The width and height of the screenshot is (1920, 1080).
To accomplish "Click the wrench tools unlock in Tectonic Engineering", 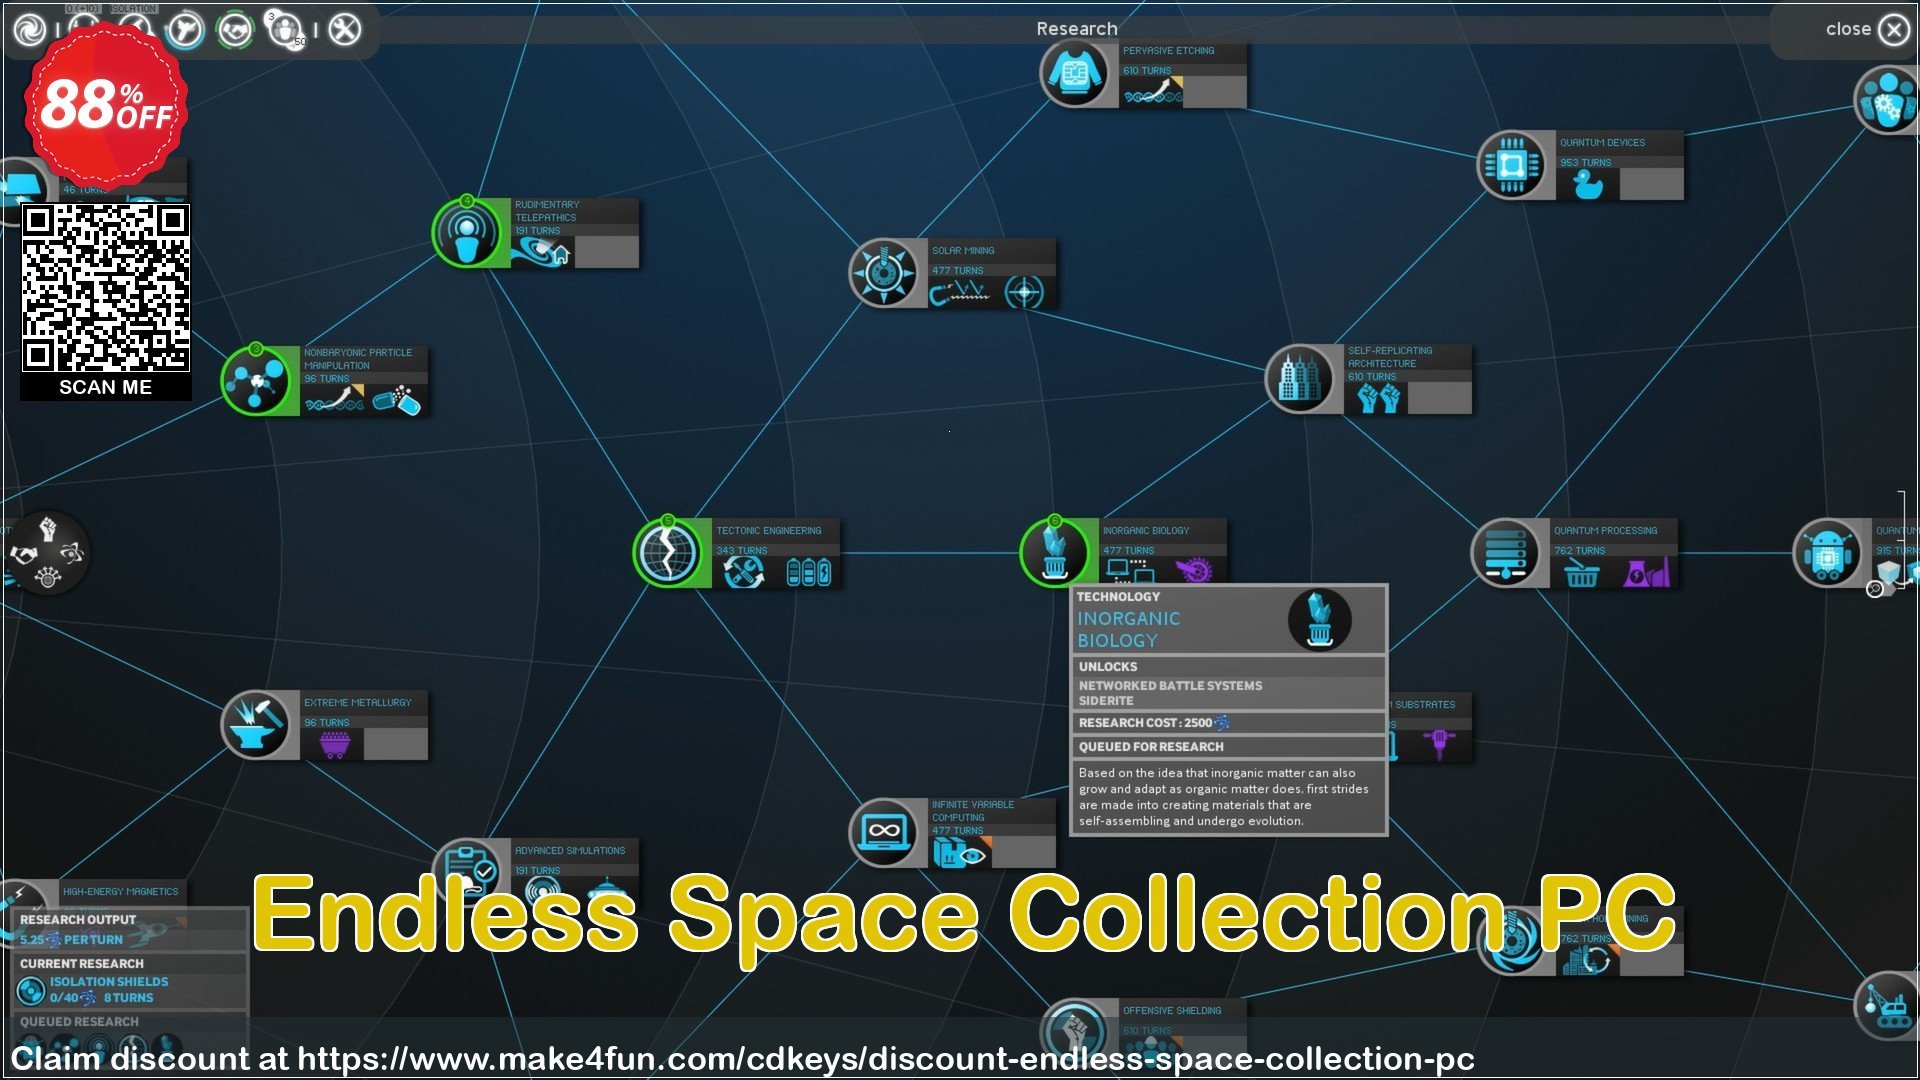I will coord(743,573).
